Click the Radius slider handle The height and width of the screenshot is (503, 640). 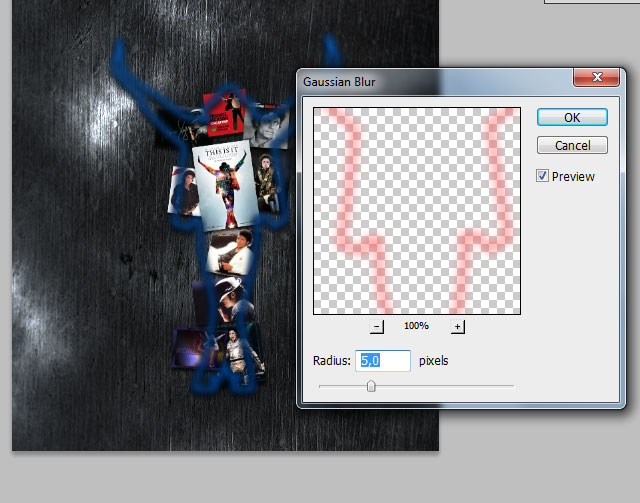point(371,386)
